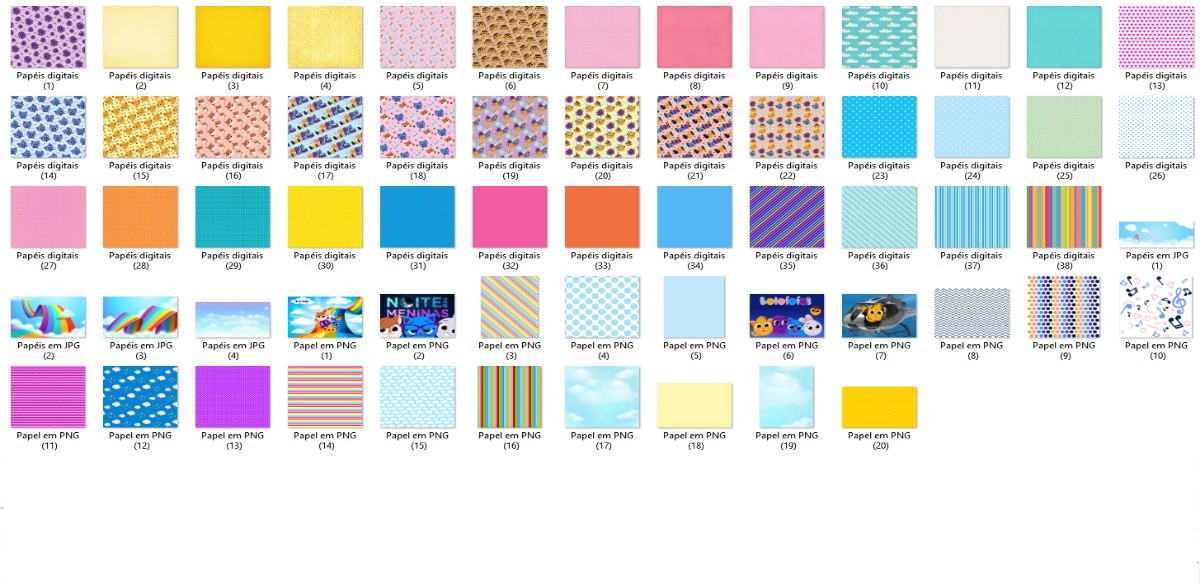1200x584 pixels.
Task: Select the cloud-patterned Papéis digitais (10) thumbnail
Action: [x=879, y=37]
